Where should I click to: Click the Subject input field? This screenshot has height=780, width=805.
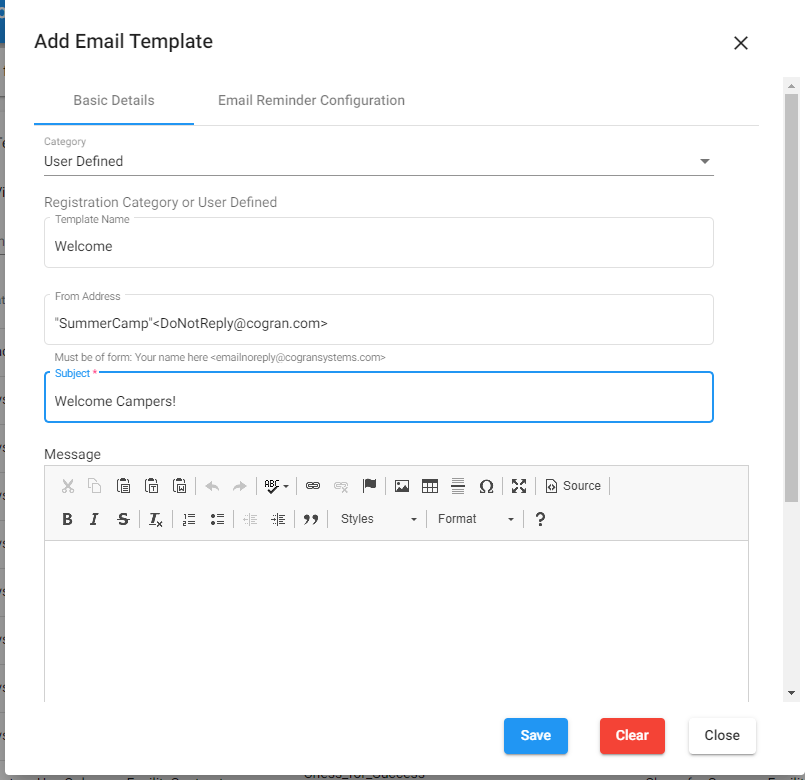pyautogui.click(x=379, y=397)
